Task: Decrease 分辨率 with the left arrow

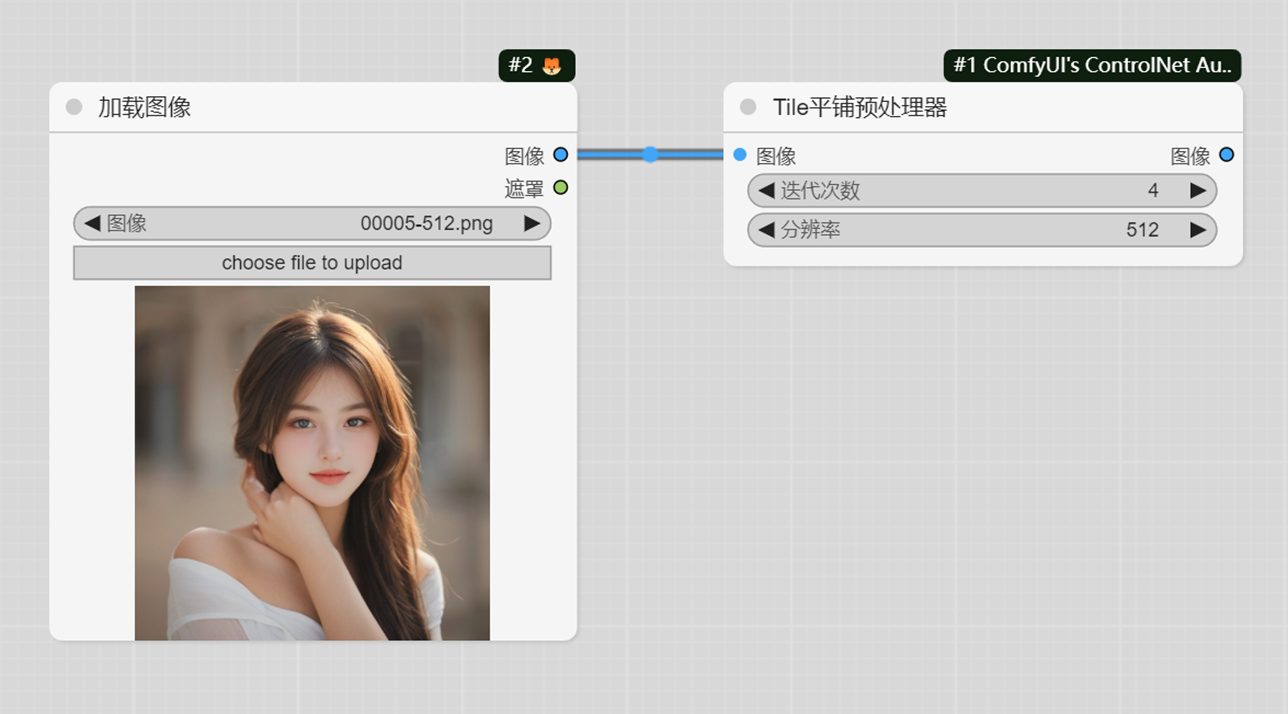Action: [764, 230]
